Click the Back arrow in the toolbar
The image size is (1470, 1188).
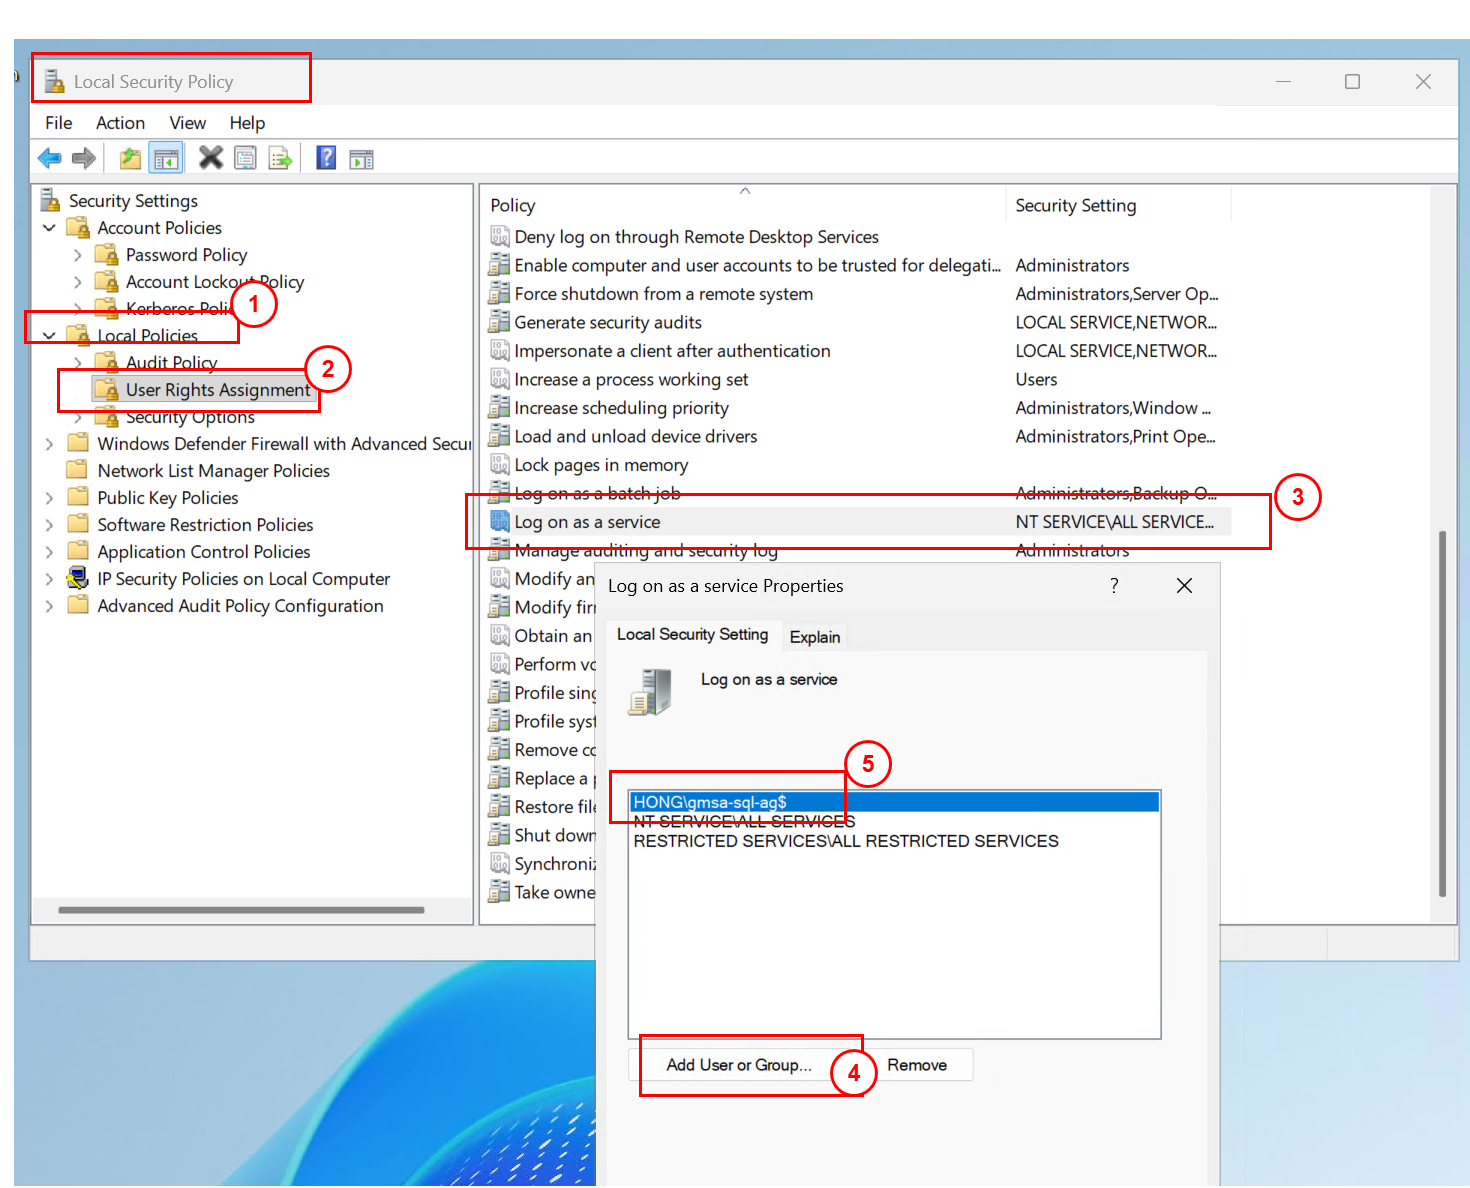tap(49, 158)
